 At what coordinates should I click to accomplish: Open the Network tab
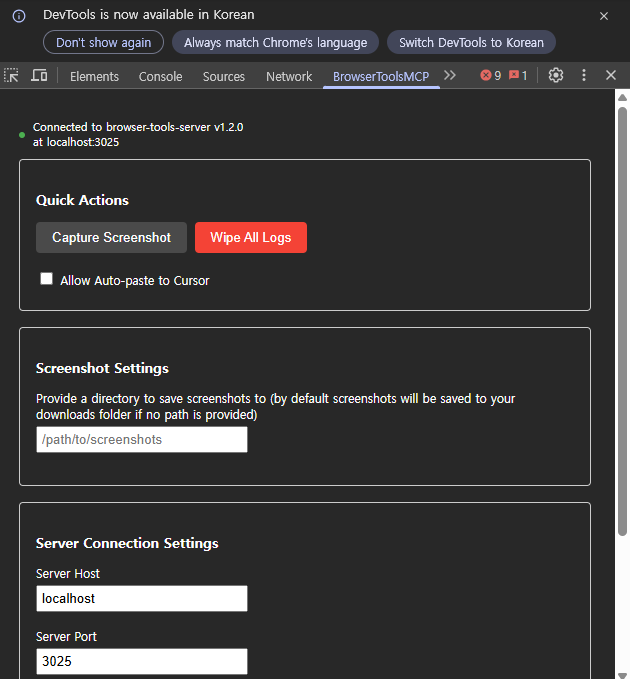pyautogui.click(x=289, y=77)
